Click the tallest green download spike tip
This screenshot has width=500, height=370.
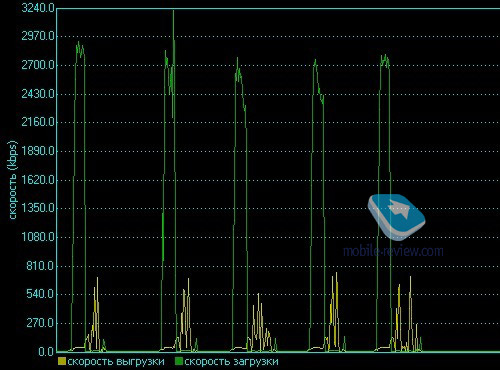point(173,11)
